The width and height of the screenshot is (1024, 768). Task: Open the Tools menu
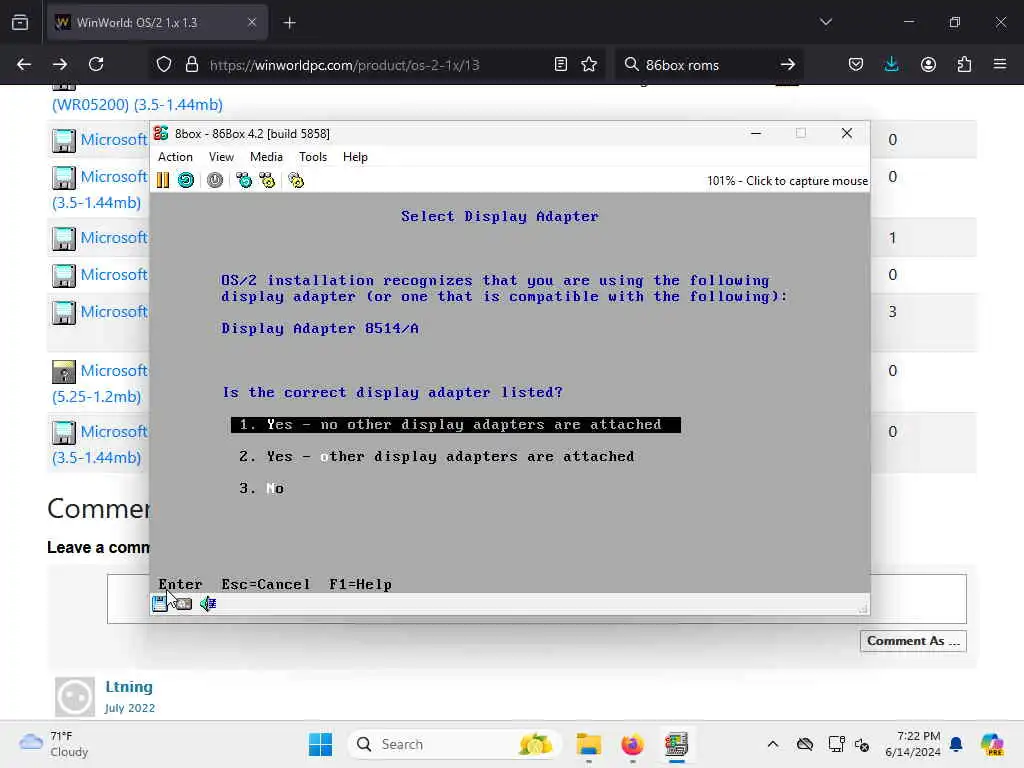point(313,157)
